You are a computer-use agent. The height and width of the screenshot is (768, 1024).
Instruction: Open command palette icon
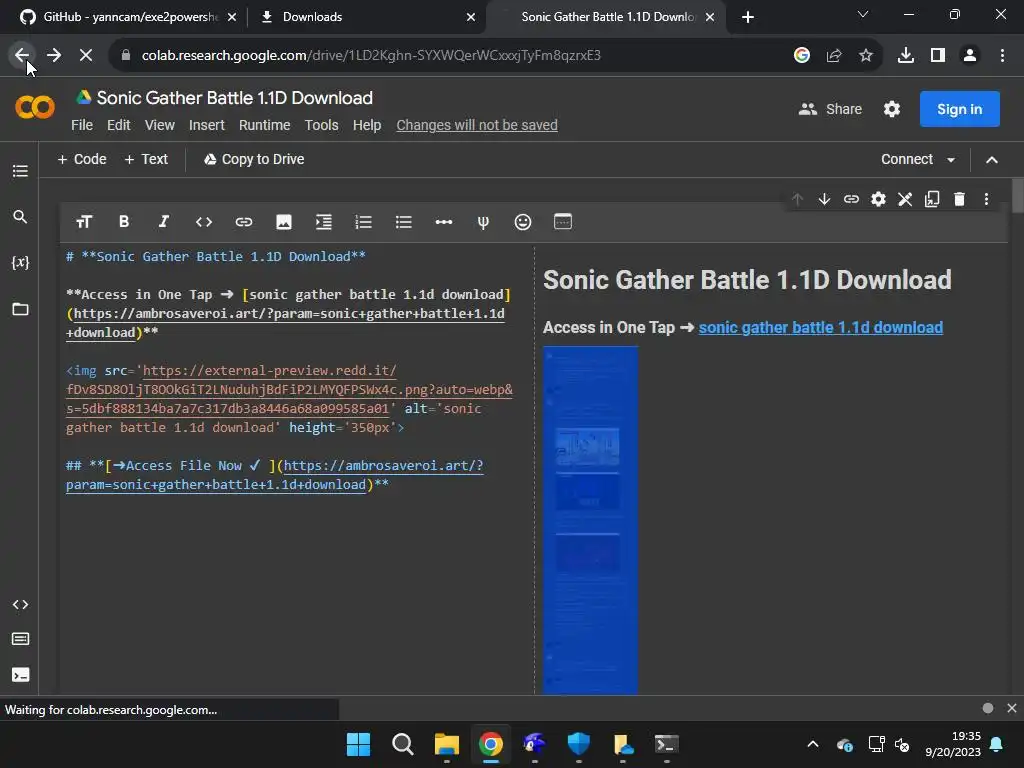(x=20, y=639)
